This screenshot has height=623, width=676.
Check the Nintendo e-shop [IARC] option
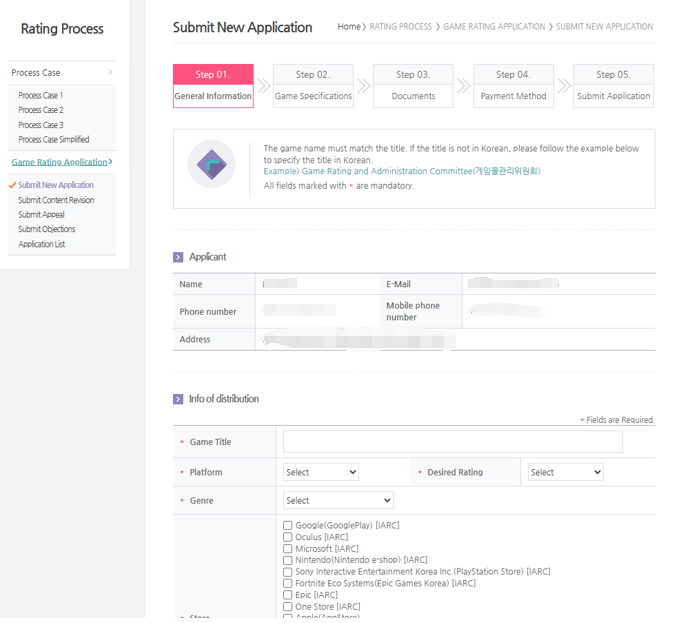(288, 560)
